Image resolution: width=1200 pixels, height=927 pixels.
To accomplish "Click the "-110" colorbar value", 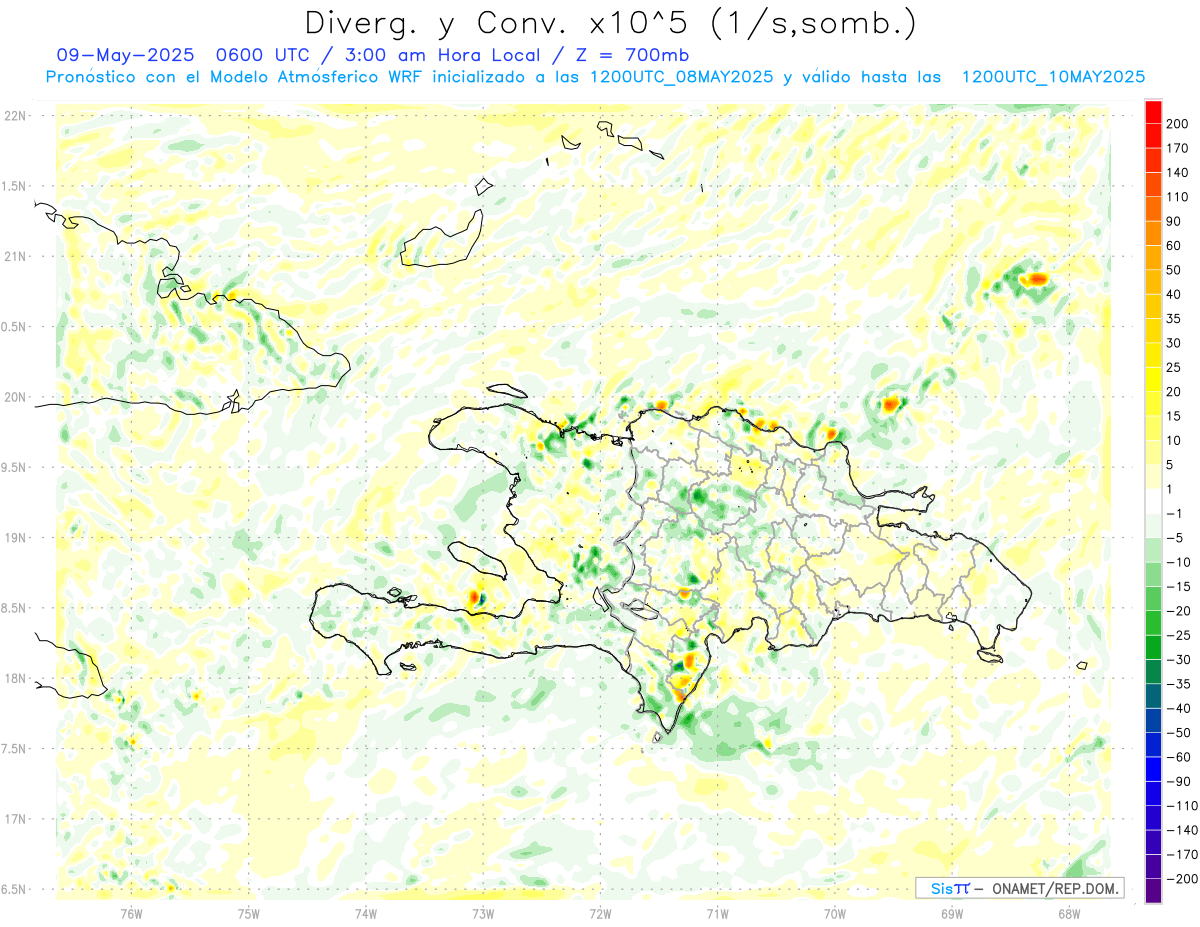I will [1181, 805].
